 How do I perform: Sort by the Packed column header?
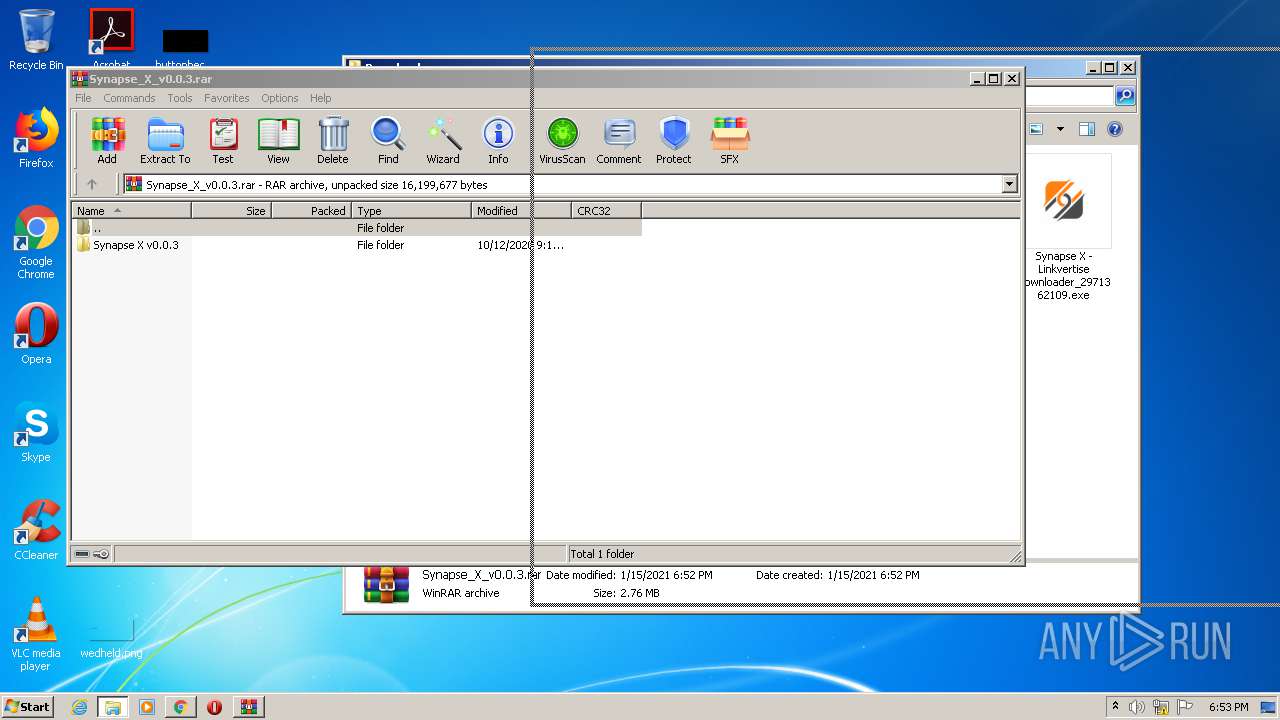311,211
